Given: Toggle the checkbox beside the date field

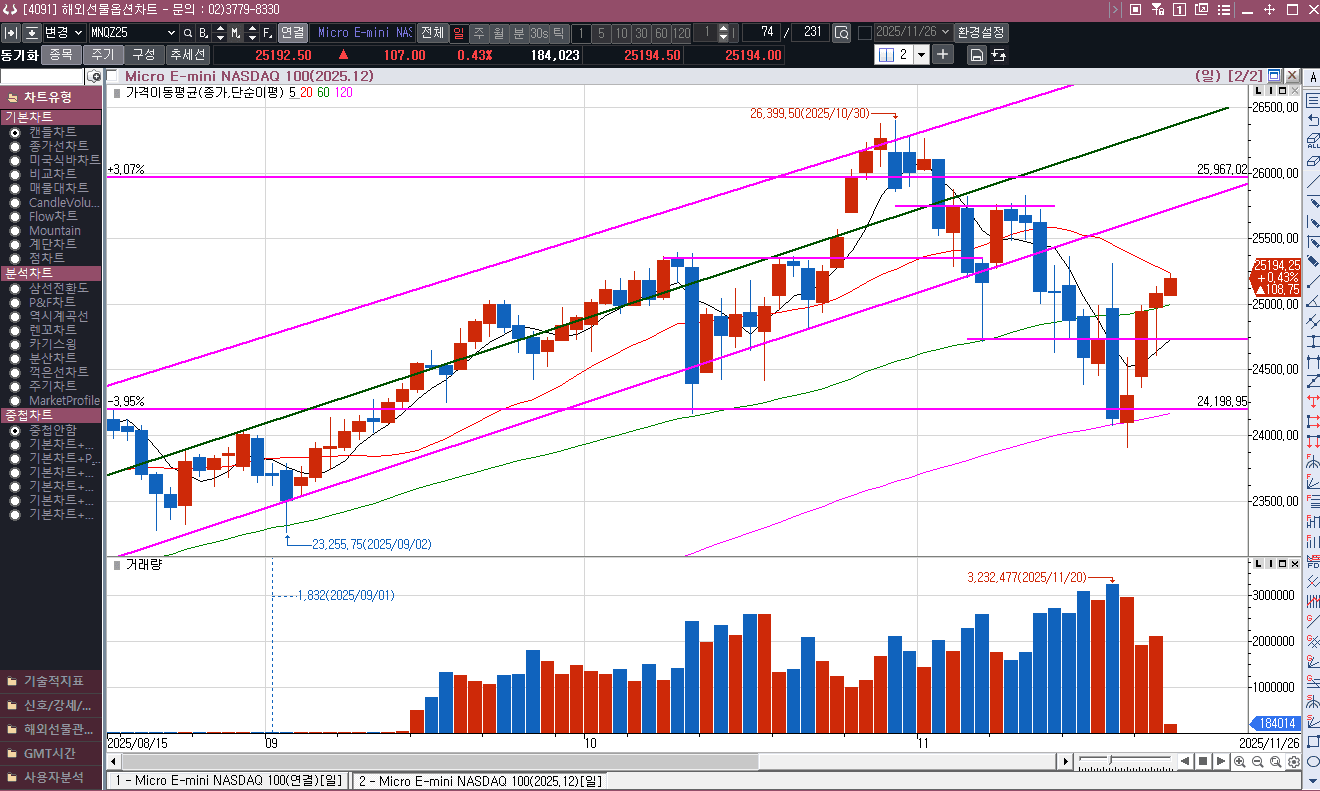Looking at the screenshot, I should point(865,33).
